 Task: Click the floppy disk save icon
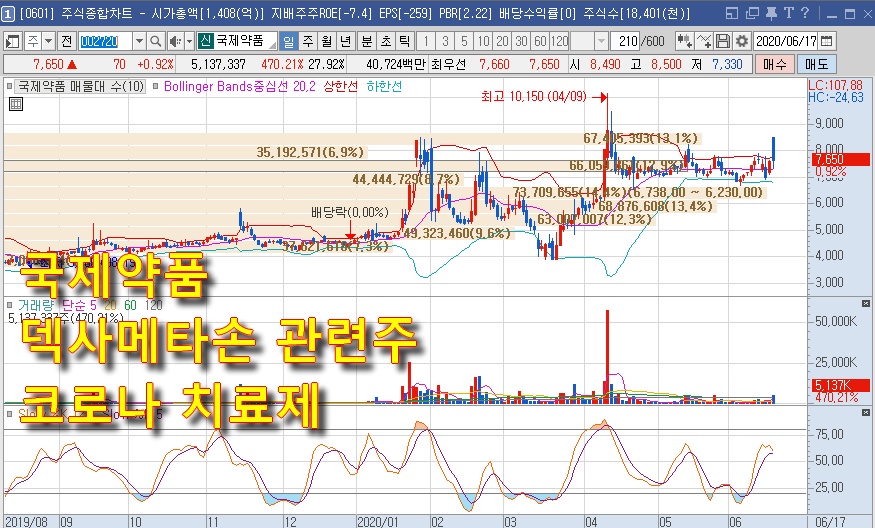pyautogui.click(x=723, y=41)
